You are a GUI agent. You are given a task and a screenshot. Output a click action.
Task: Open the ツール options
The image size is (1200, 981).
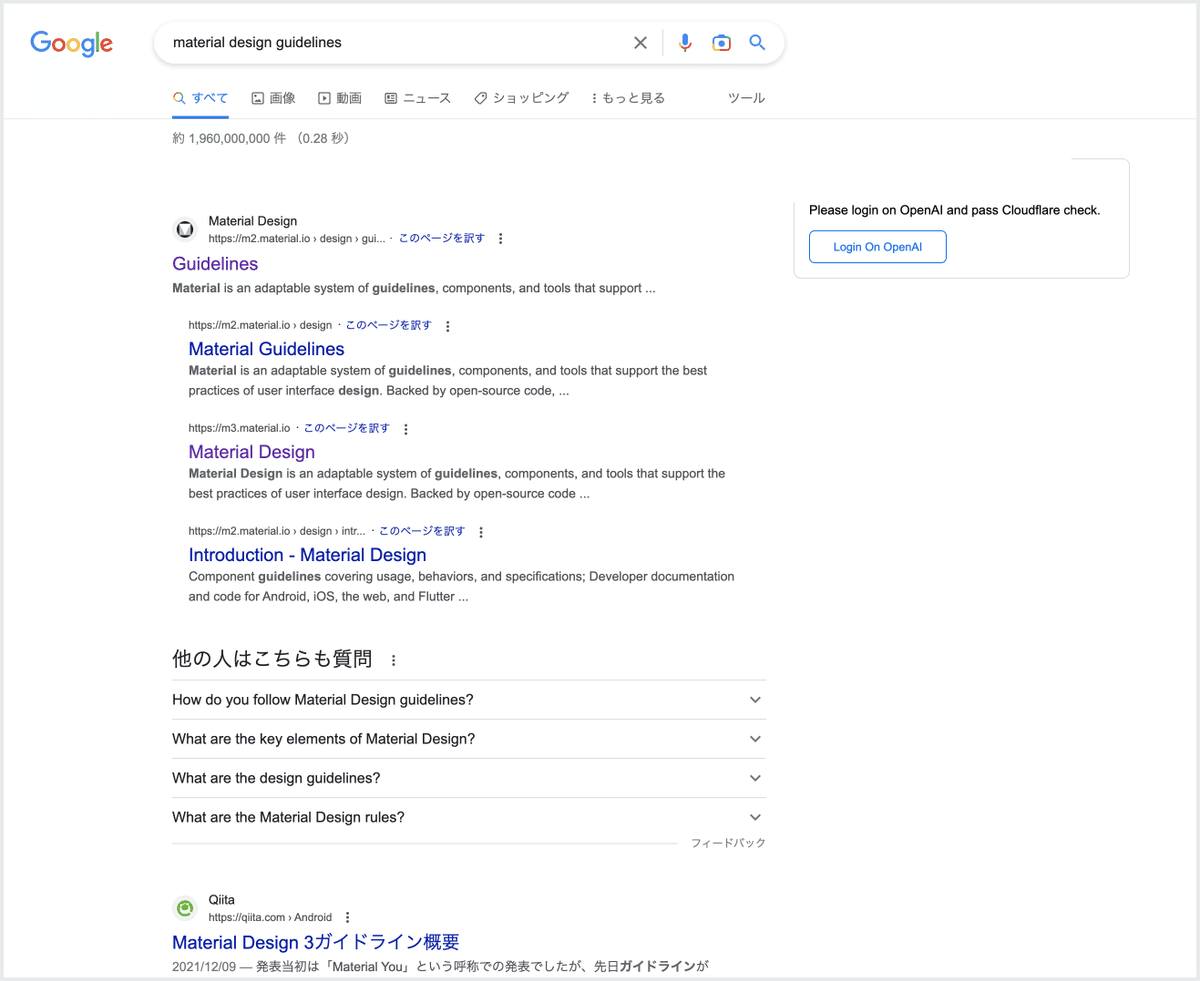(746, 98)
